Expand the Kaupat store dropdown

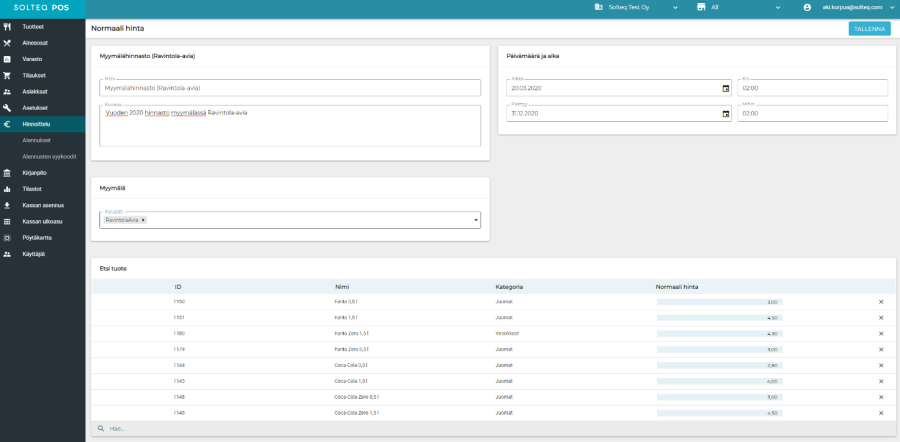[x=475, y=220]
